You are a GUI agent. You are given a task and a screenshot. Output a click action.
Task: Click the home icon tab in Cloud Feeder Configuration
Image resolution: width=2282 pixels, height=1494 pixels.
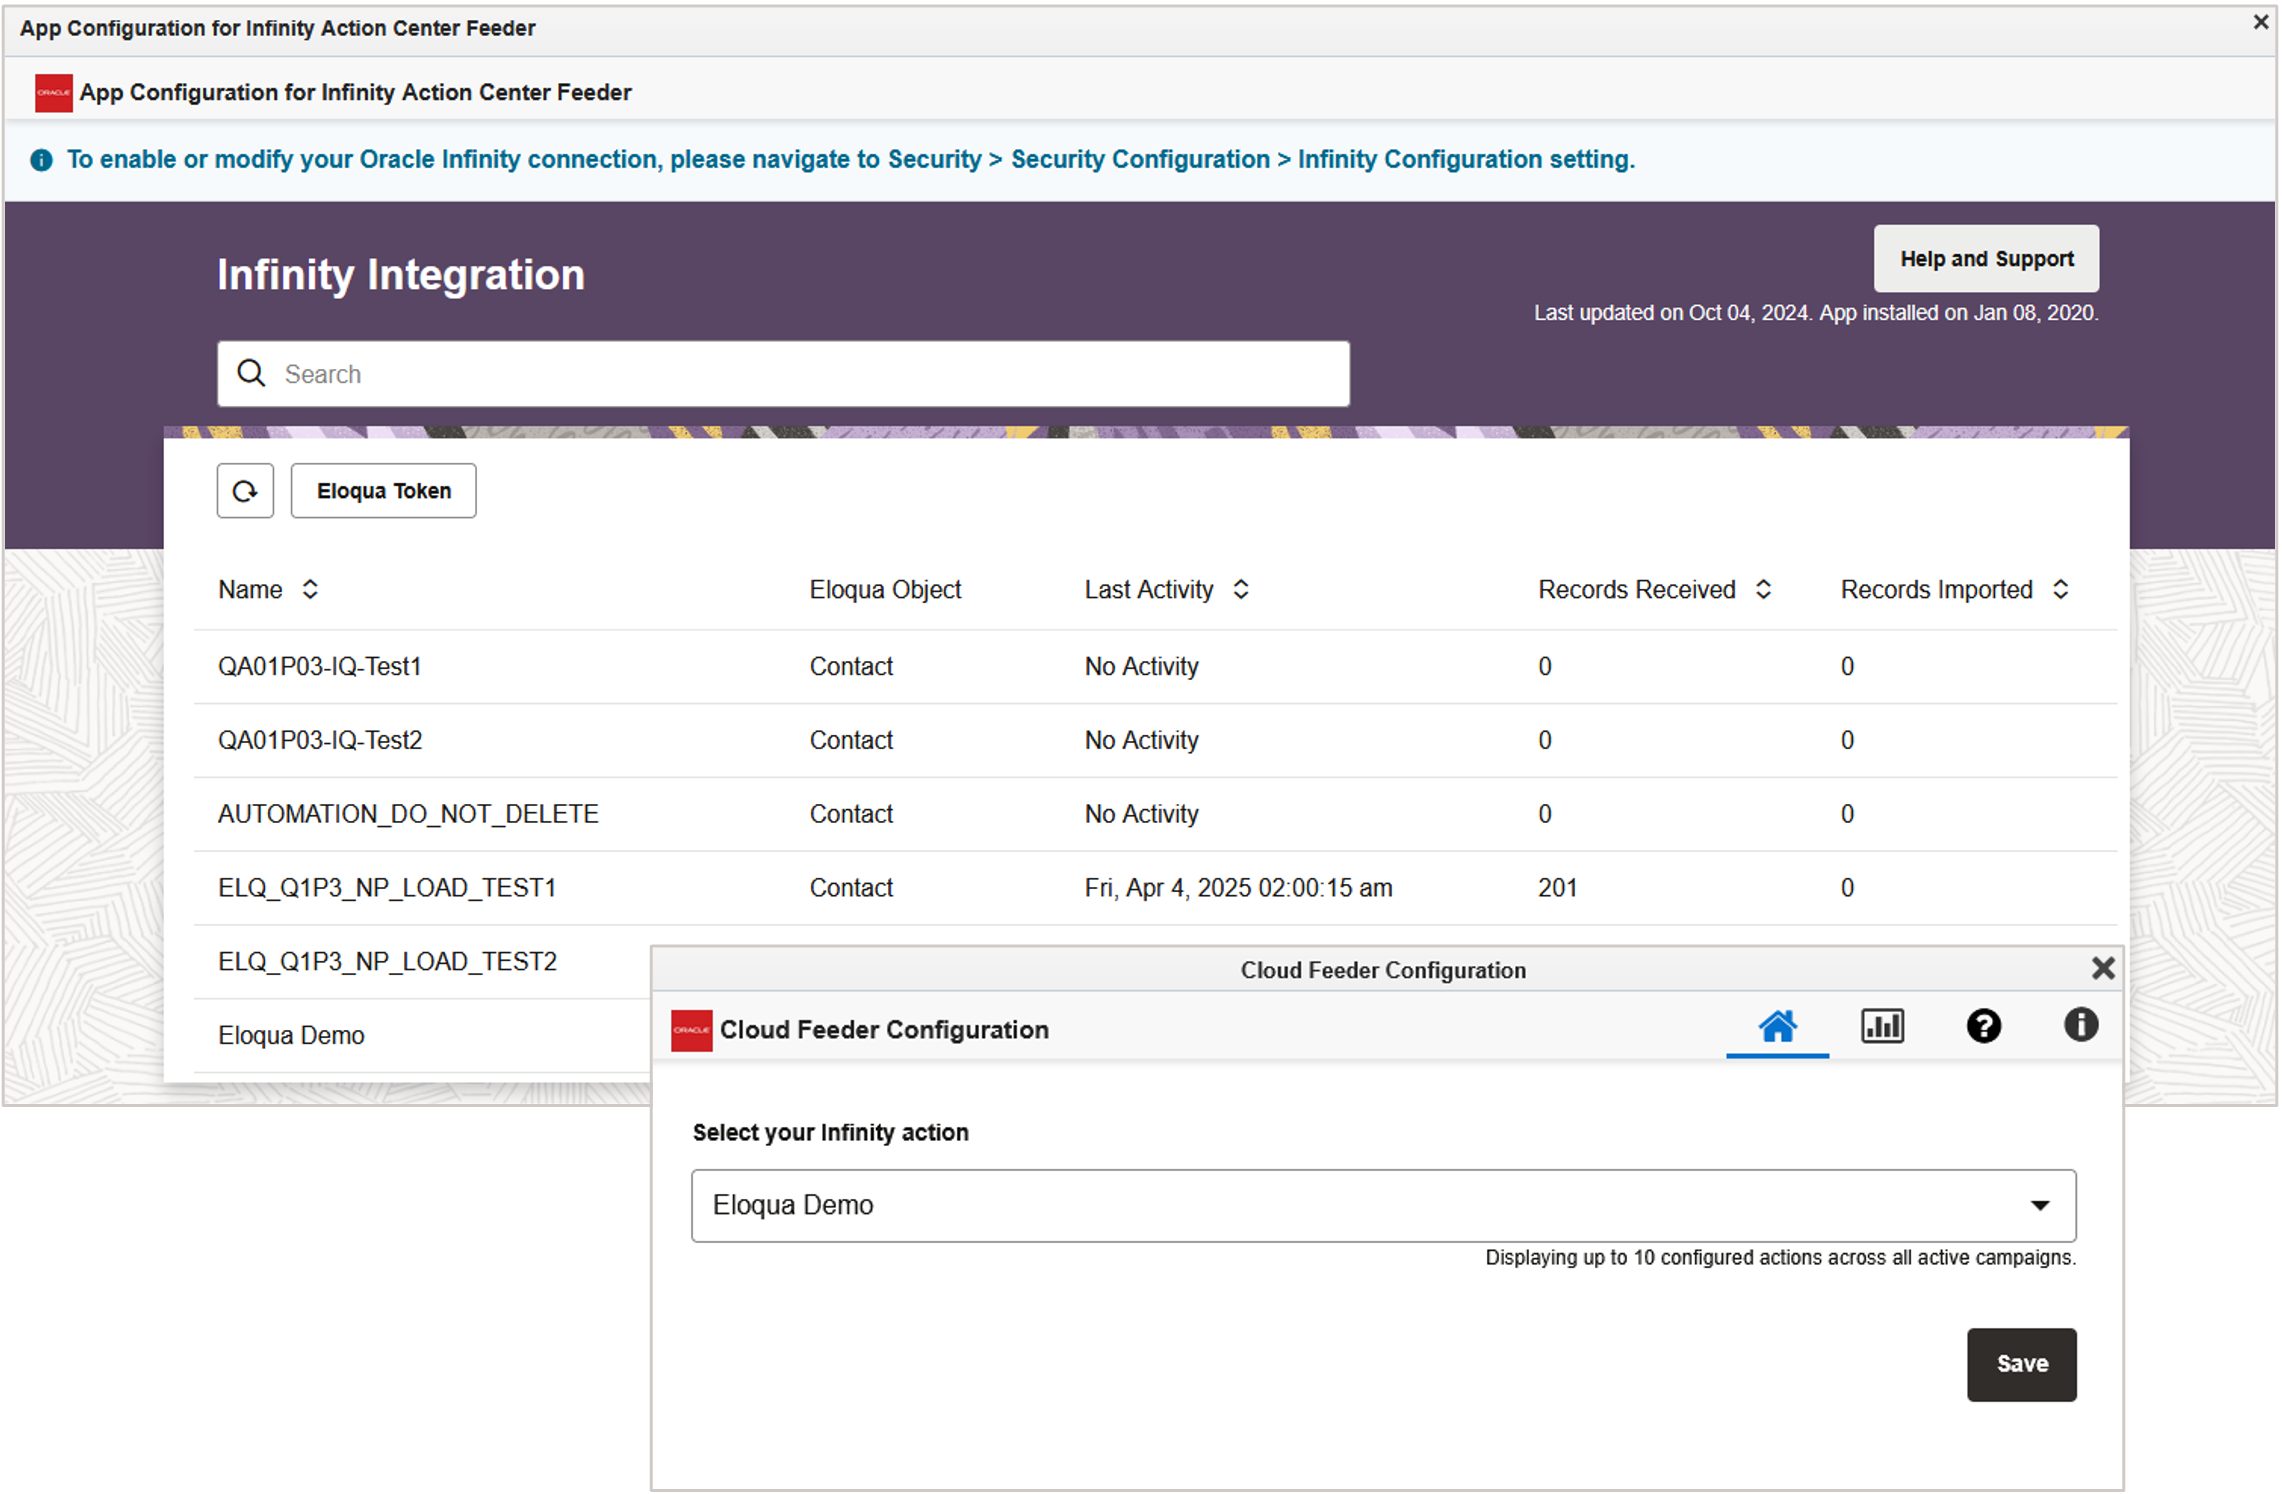point(1778,1026)
